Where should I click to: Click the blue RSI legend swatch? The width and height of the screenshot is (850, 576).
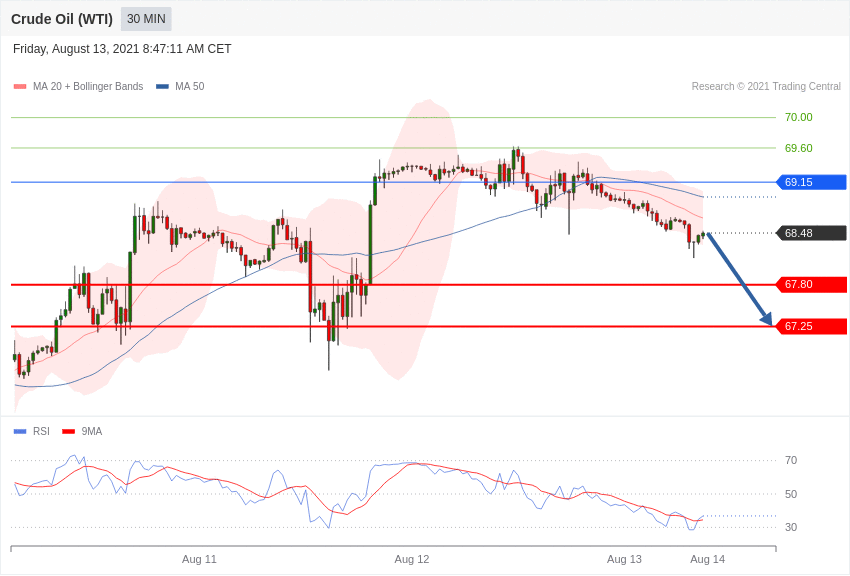(20, 431)
